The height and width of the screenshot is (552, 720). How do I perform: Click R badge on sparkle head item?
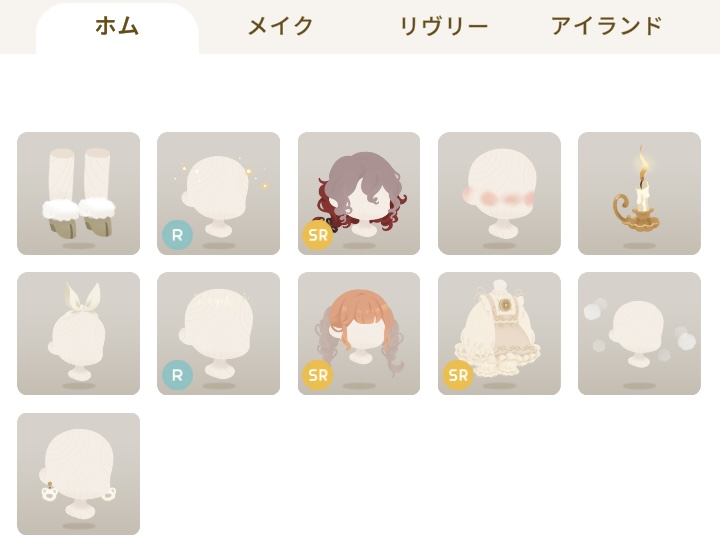click(x=177, y=235)
